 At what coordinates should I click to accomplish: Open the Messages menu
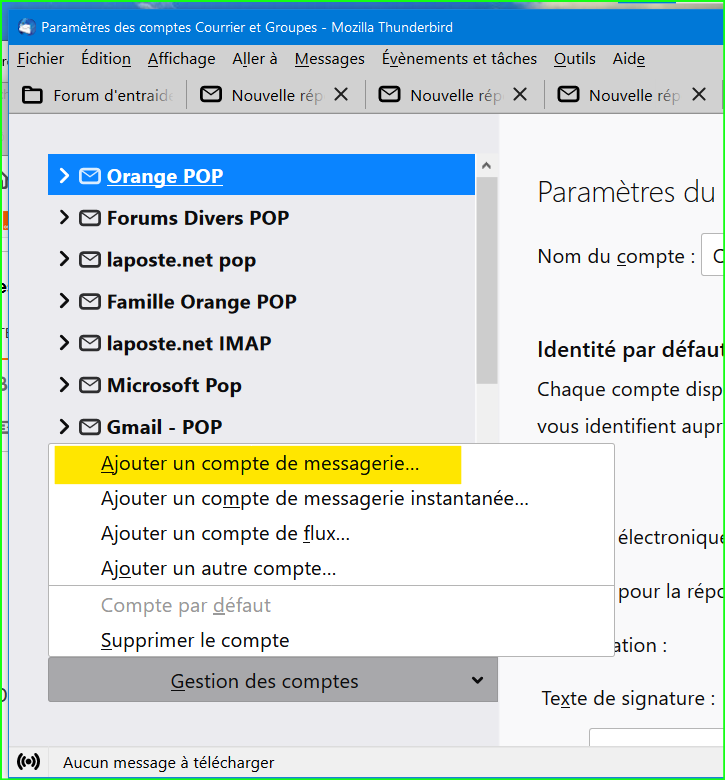329,59
